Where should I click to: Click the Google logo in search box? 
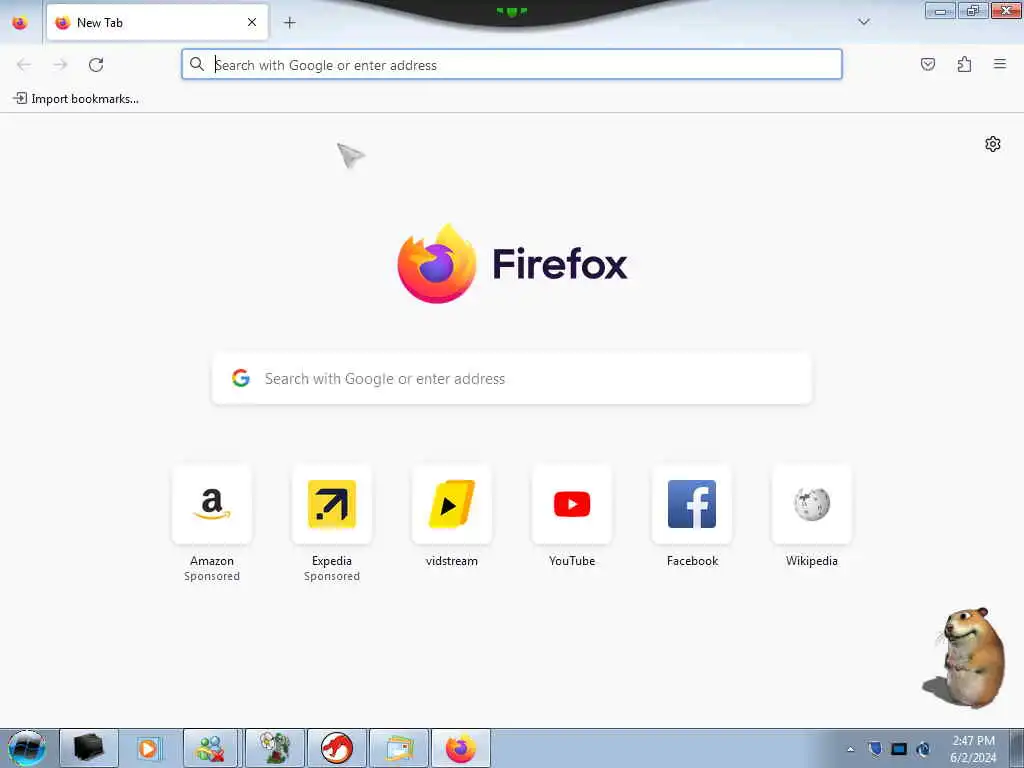[241, 378]
